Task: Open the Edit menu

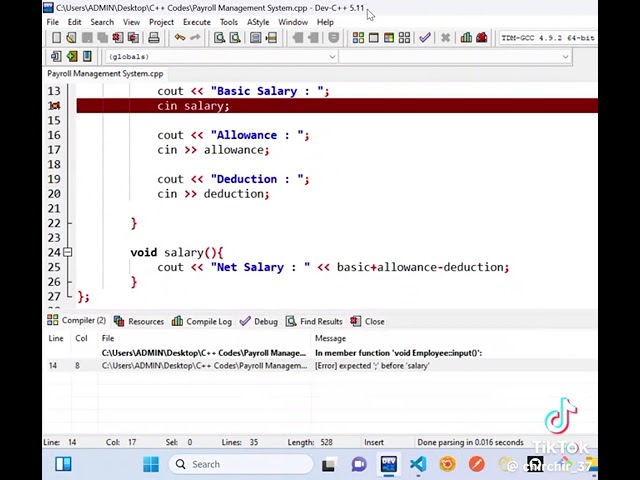Action: (x=74, y=22)
